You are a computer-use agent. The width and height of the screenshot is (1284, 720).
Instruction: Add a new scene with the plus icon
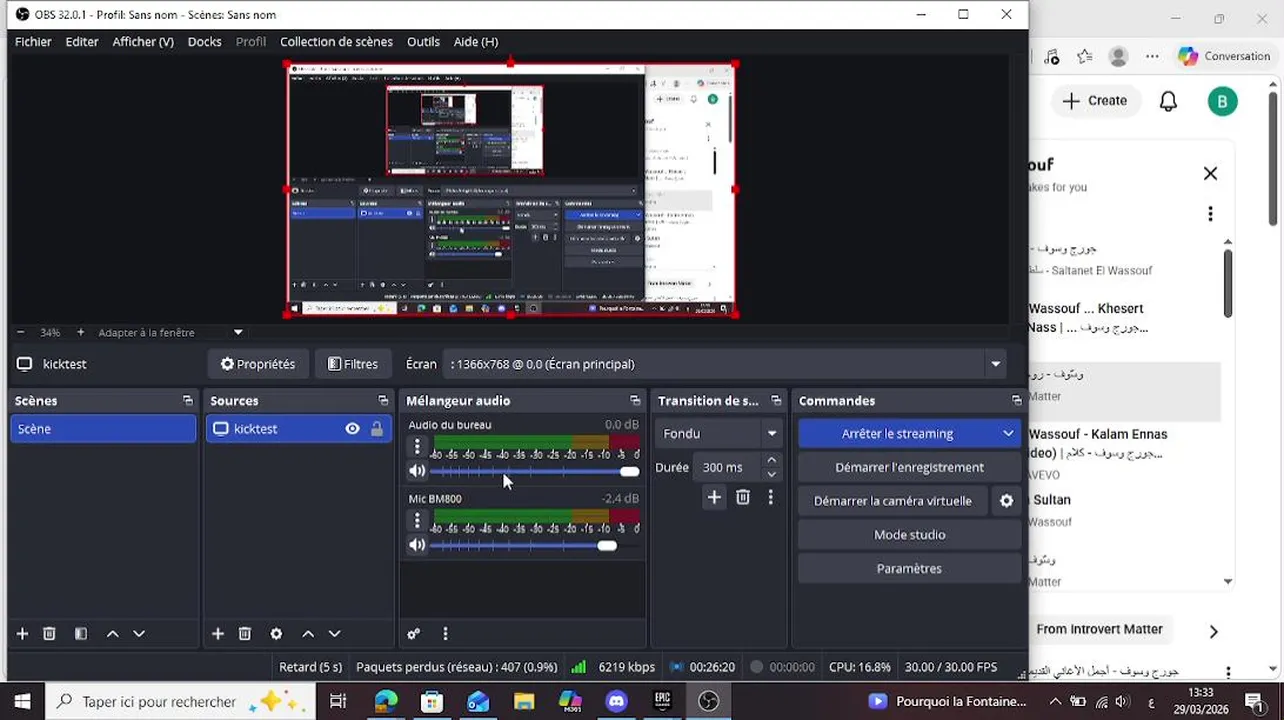click(22, 634)
